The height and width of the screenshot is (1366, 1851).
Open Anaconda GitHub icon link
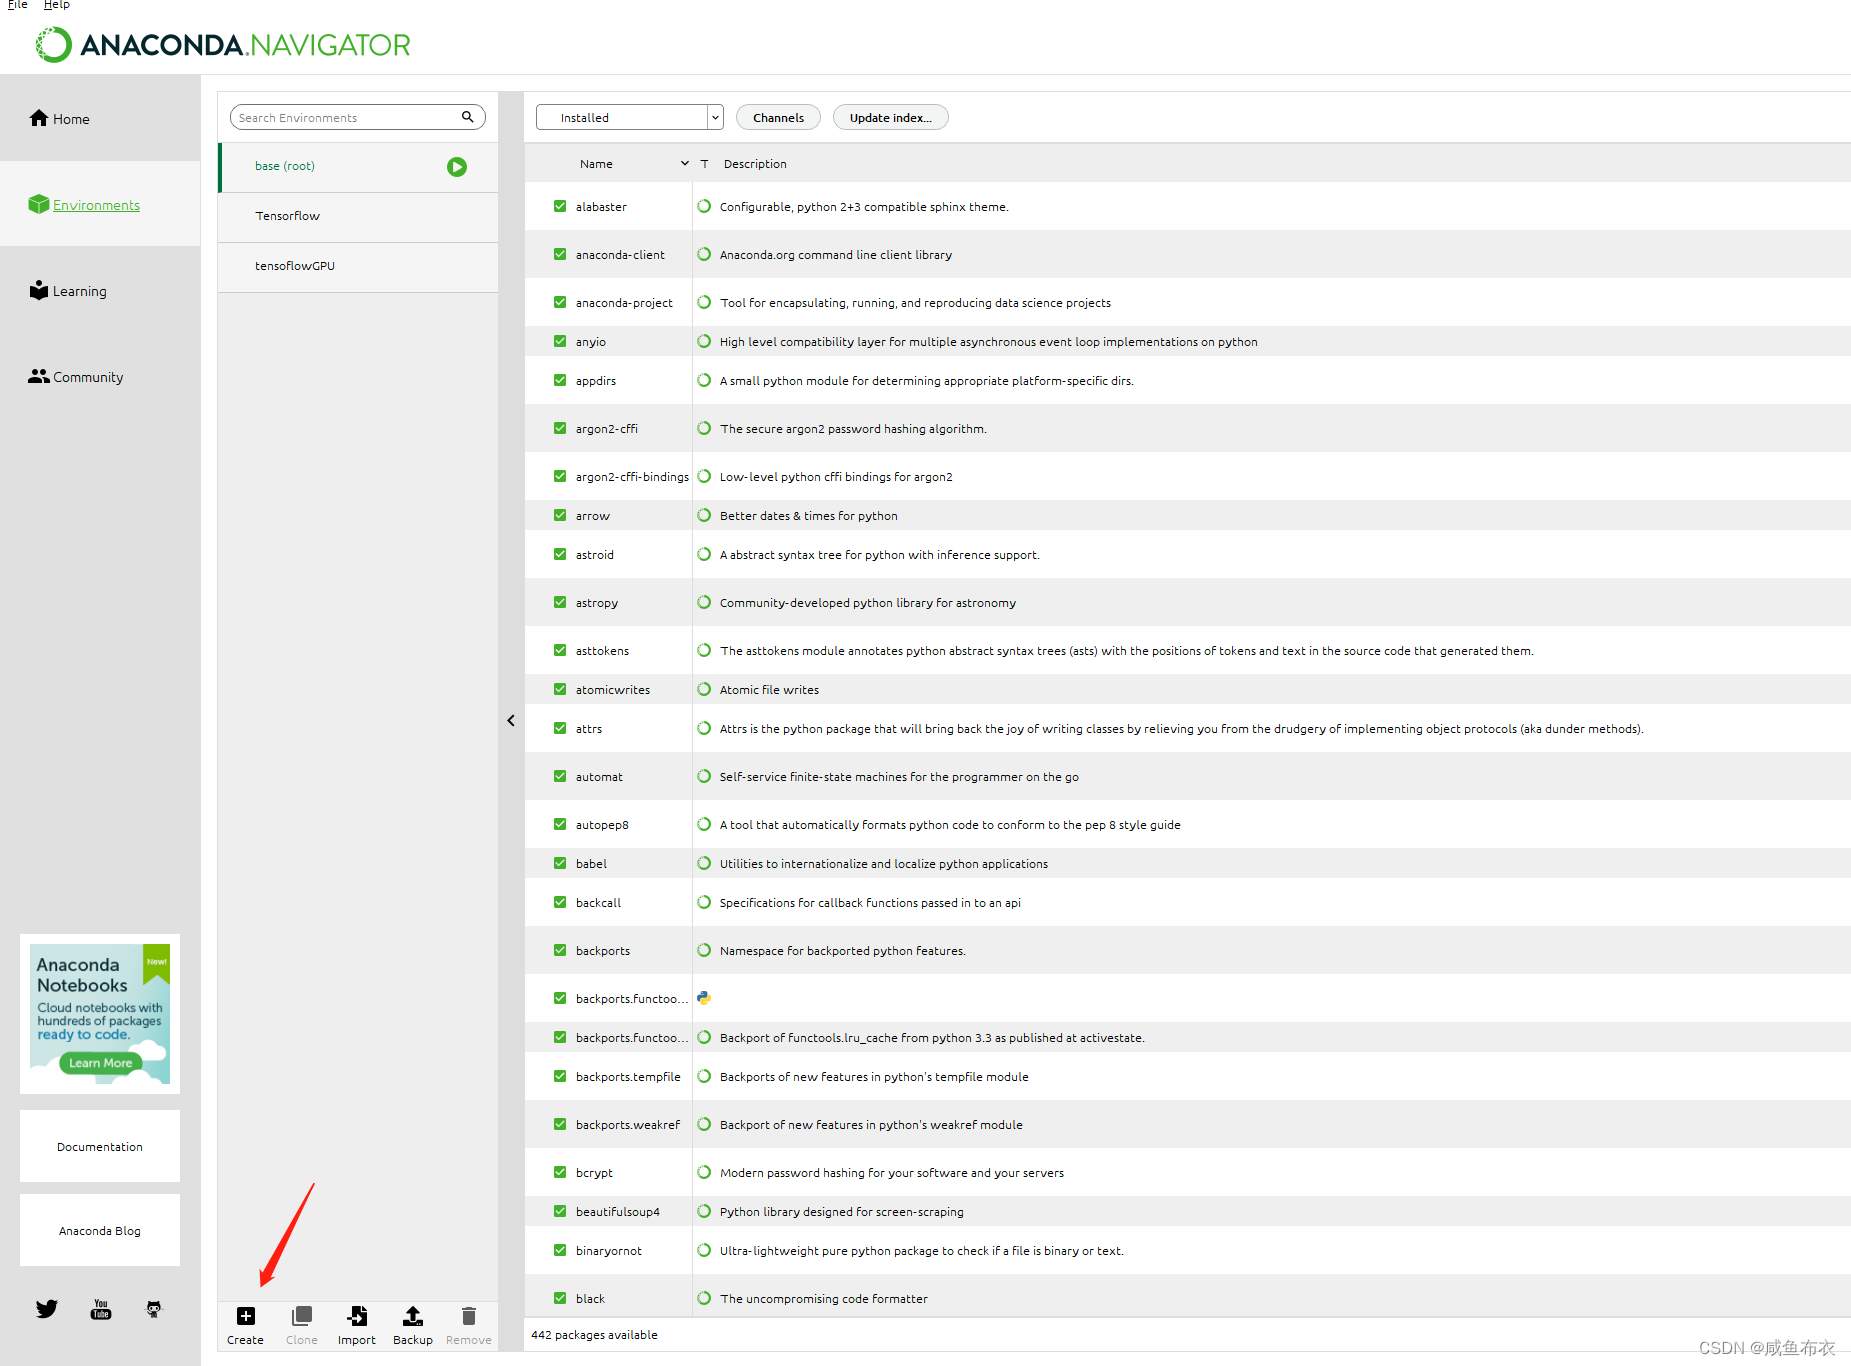tap(153, 1309)
